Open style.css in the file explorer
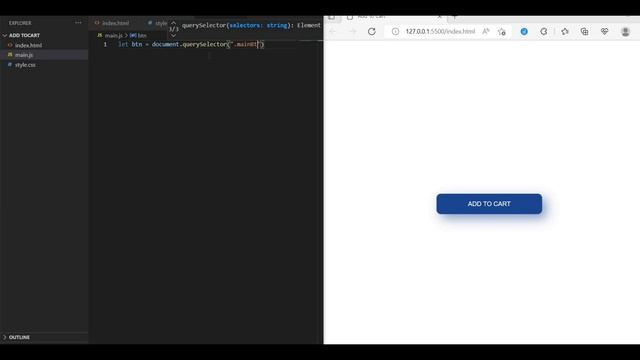The height and width of the screenshot is (360, 640). [x=25, y=65]
